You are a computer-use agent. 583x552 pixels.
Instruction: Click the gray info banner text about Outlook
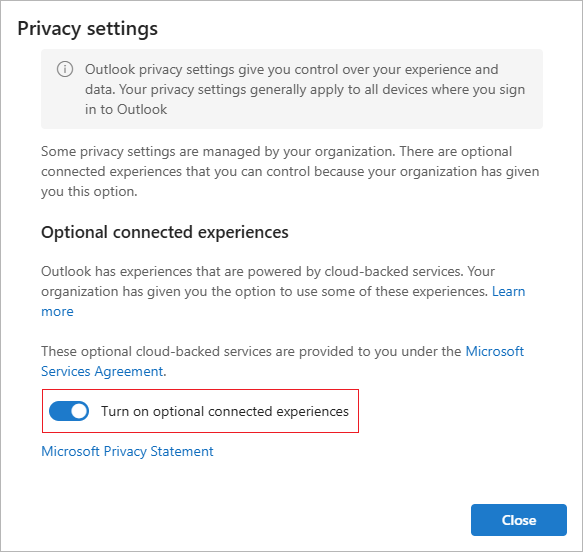(305, 90)
